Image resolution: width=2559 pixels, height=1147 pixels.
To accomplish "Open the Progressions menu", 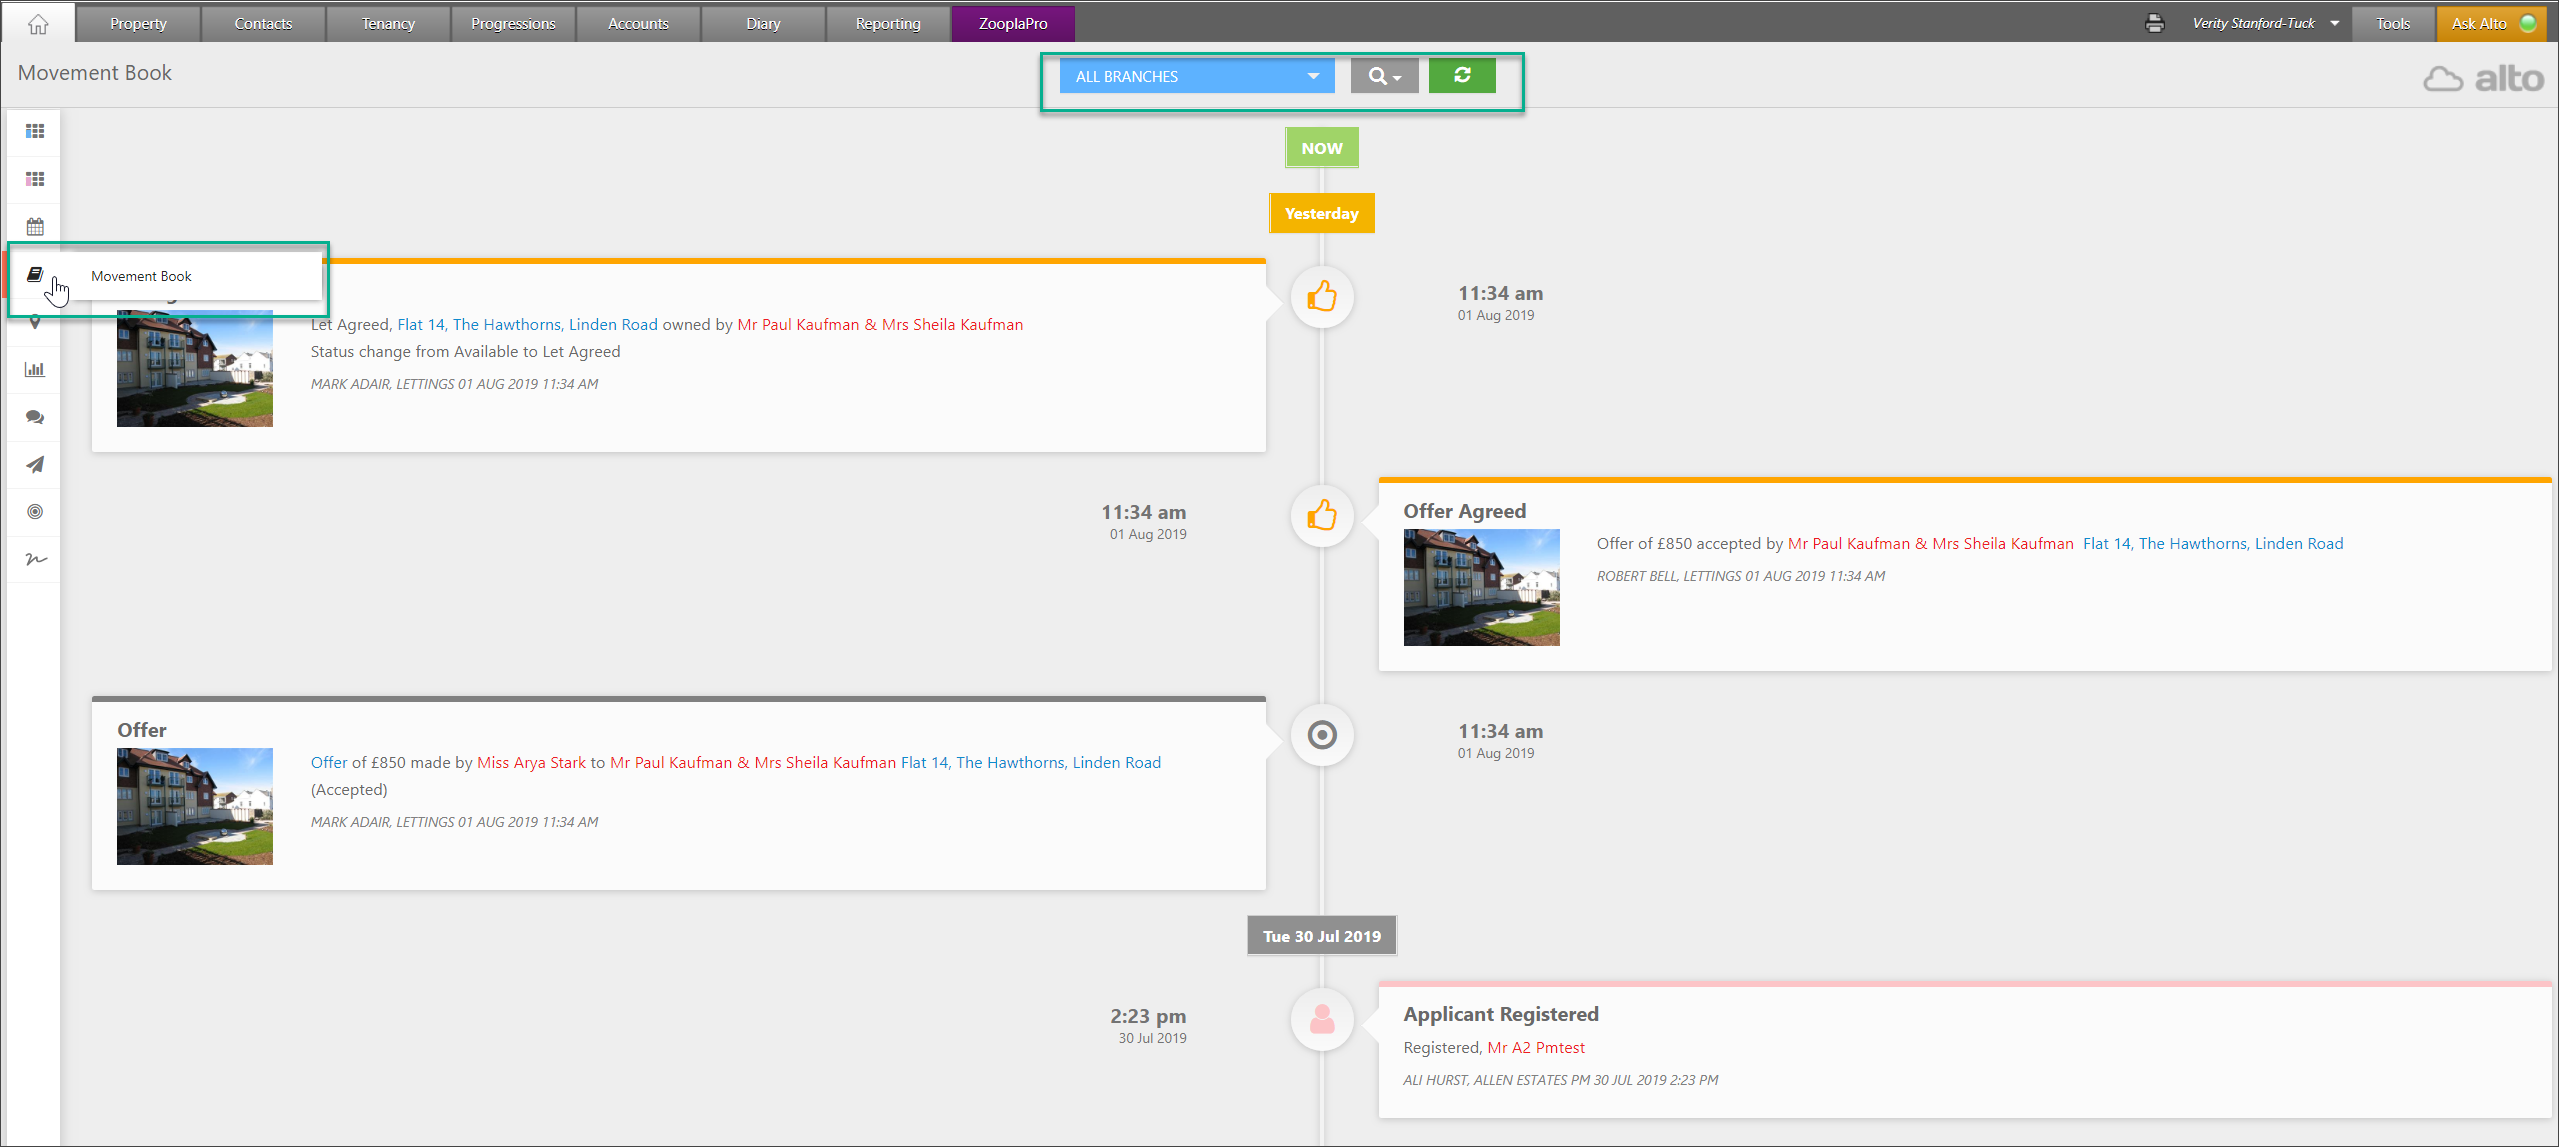I will pos(513,23).
